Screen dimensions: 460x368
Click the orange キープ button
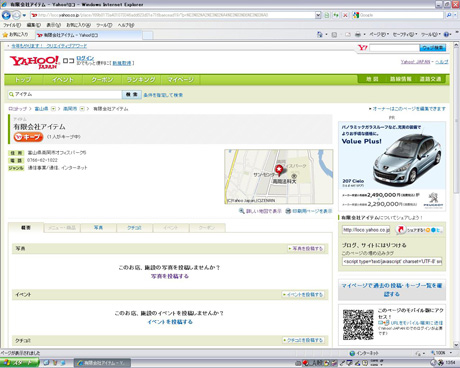pyautogui.click(x=28, y=137)
